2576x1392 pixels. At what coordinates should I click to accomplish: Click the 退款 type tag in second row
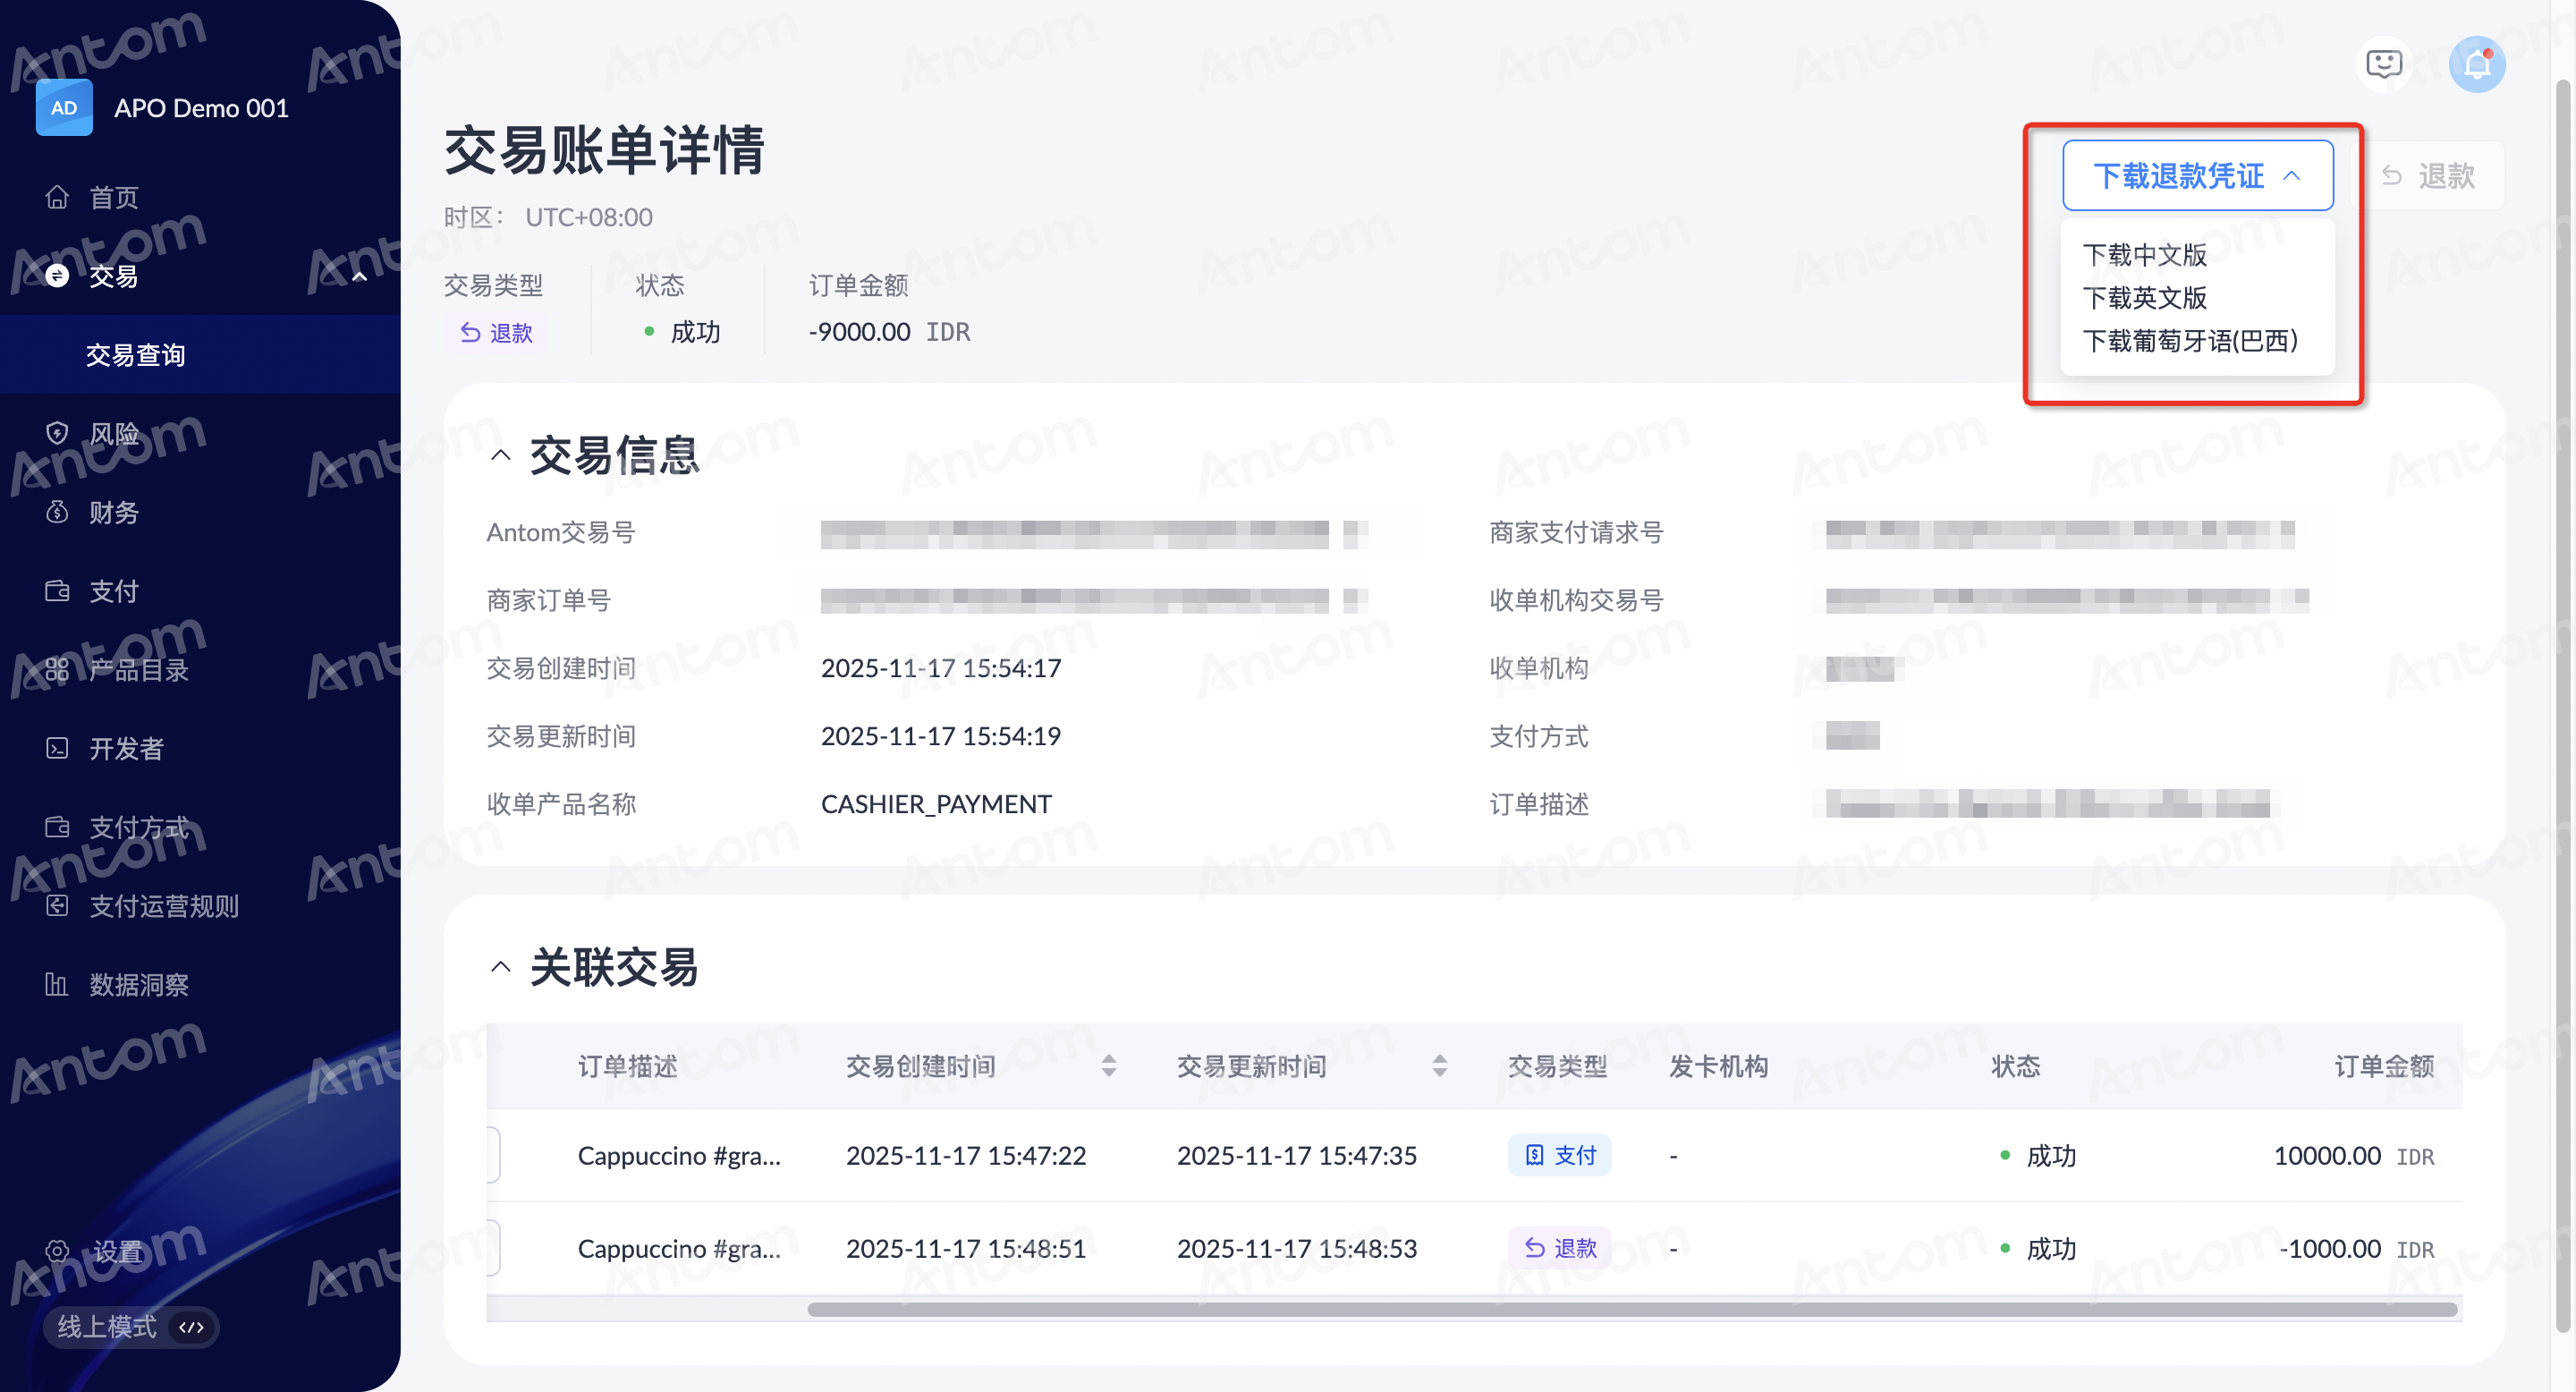coord(1559,1248)
